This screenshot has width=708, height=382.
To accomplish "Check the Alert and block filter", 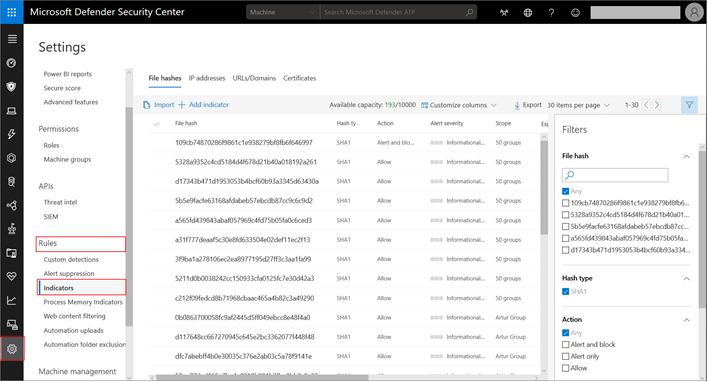I will coord(565,345).
